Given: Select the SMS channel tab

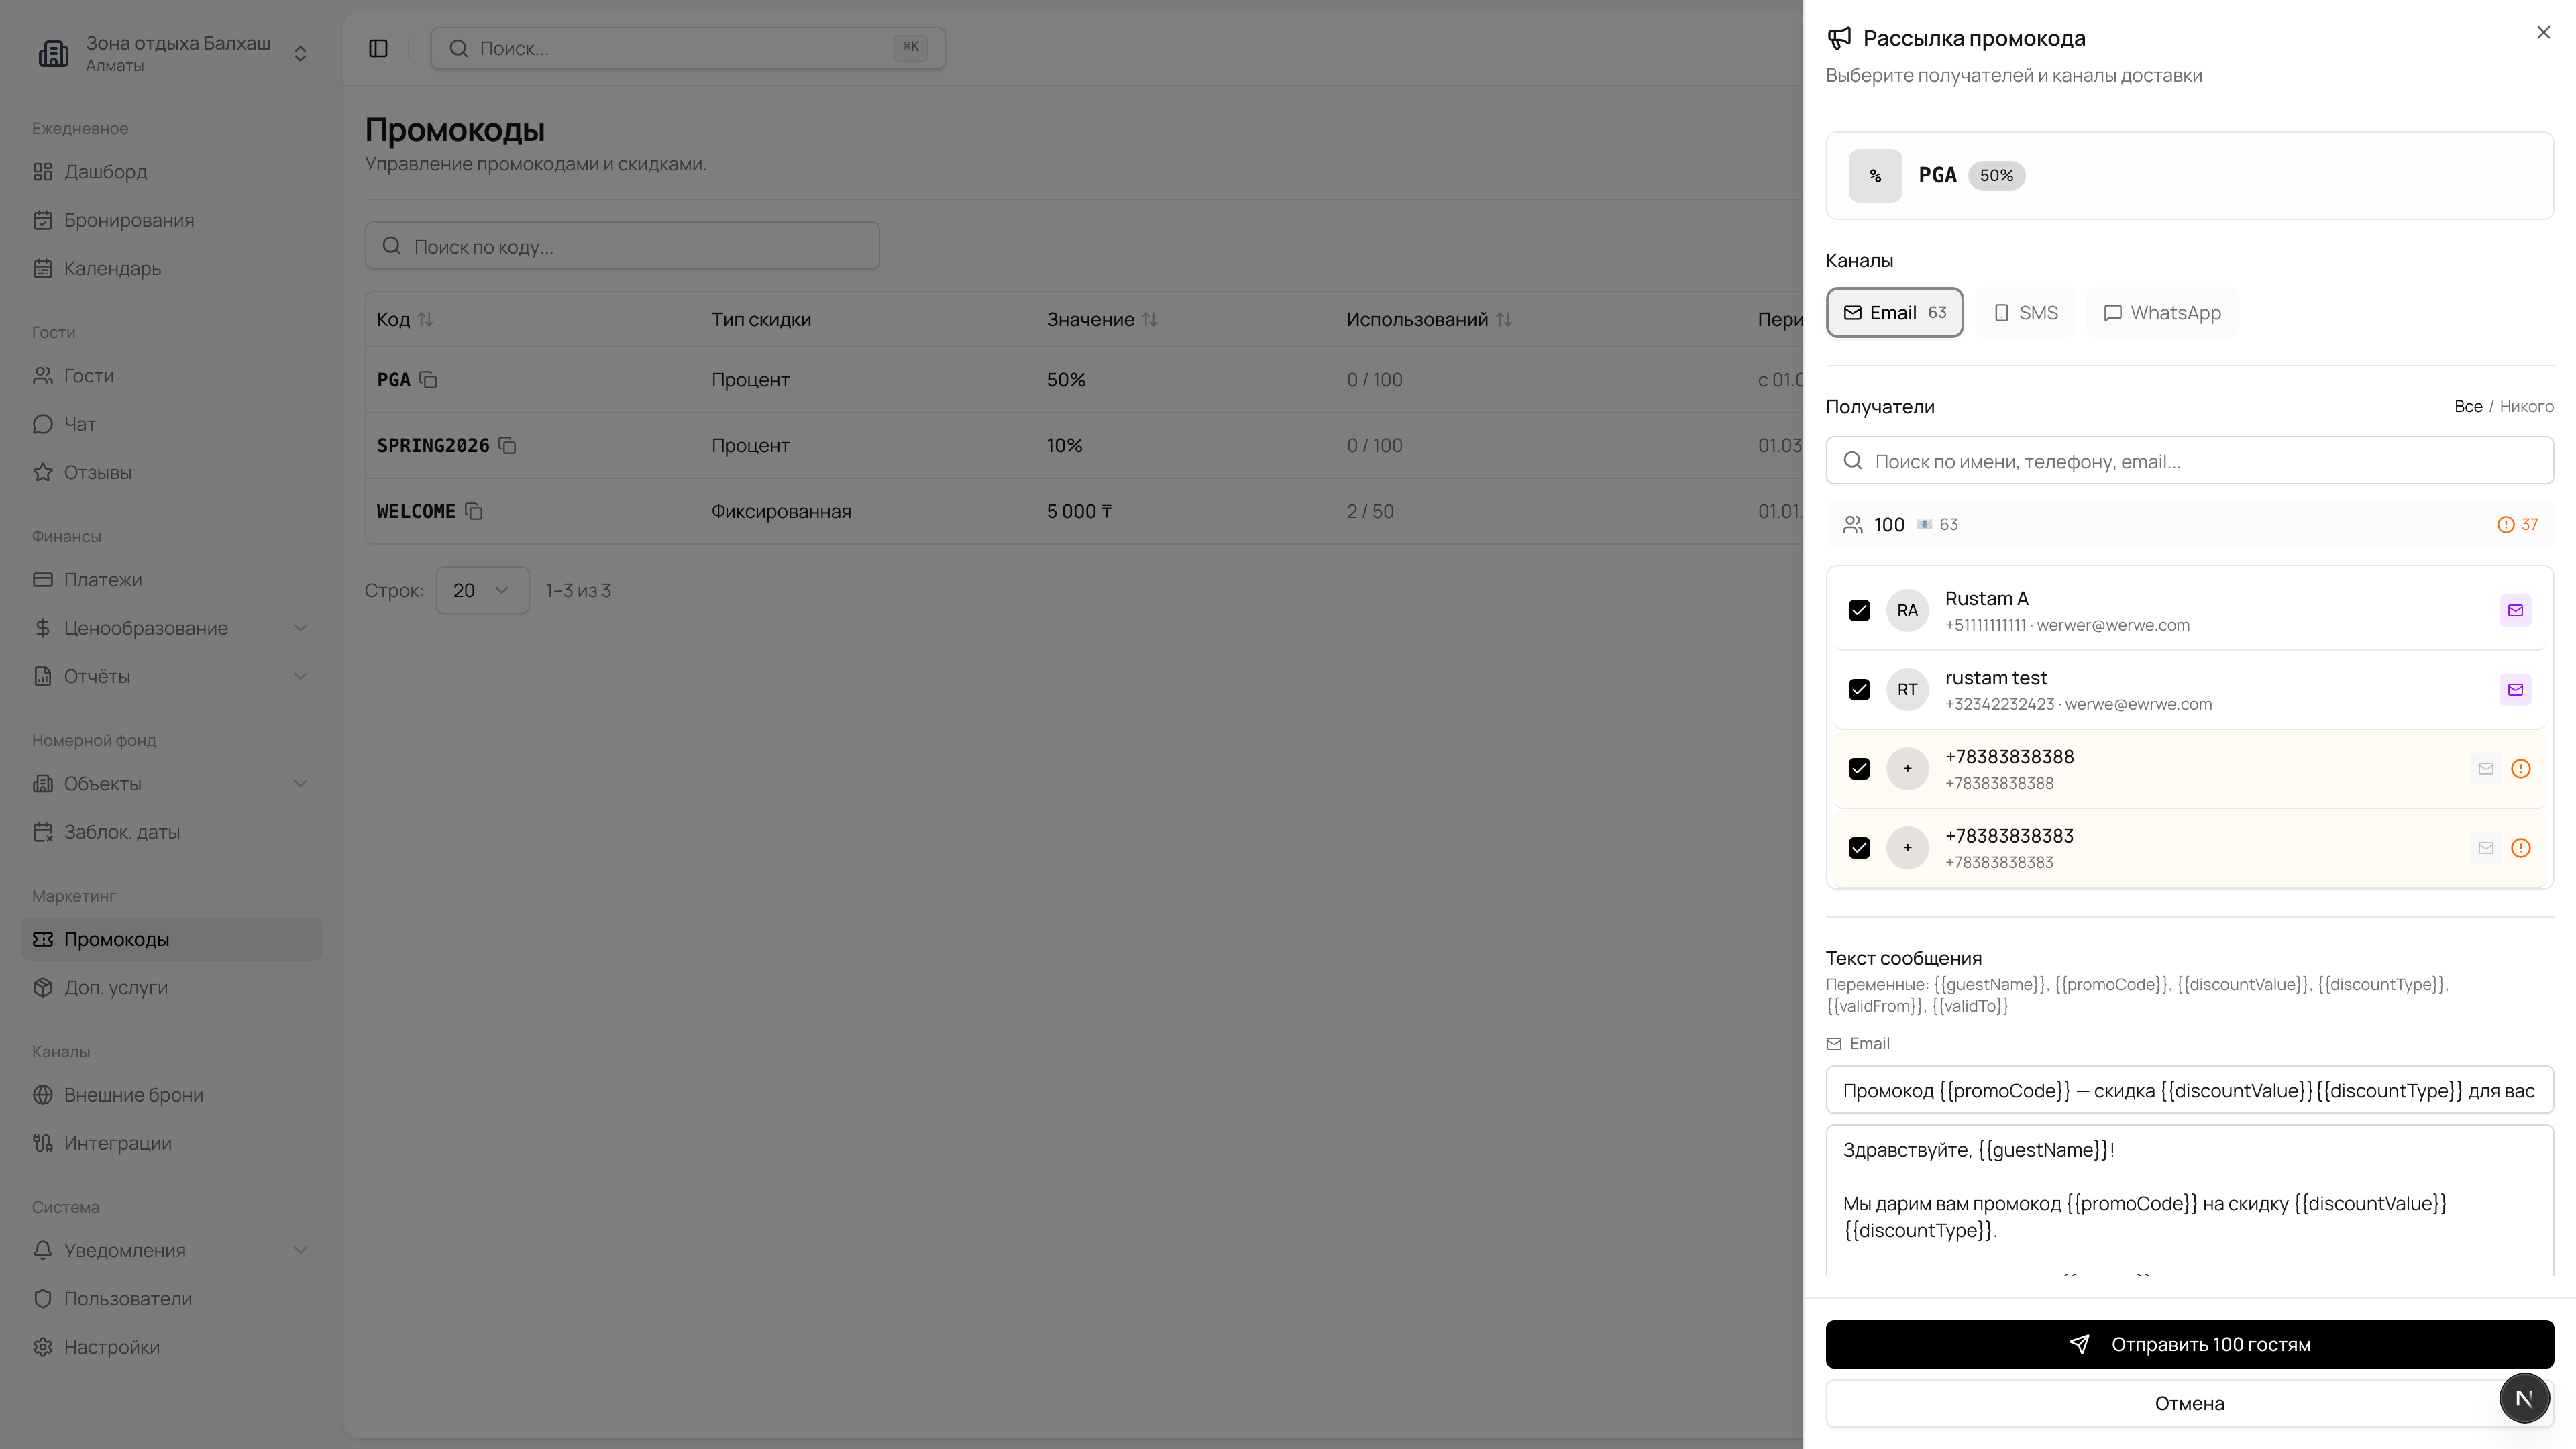Looking at the screenshot, I should pos(2025,313).
